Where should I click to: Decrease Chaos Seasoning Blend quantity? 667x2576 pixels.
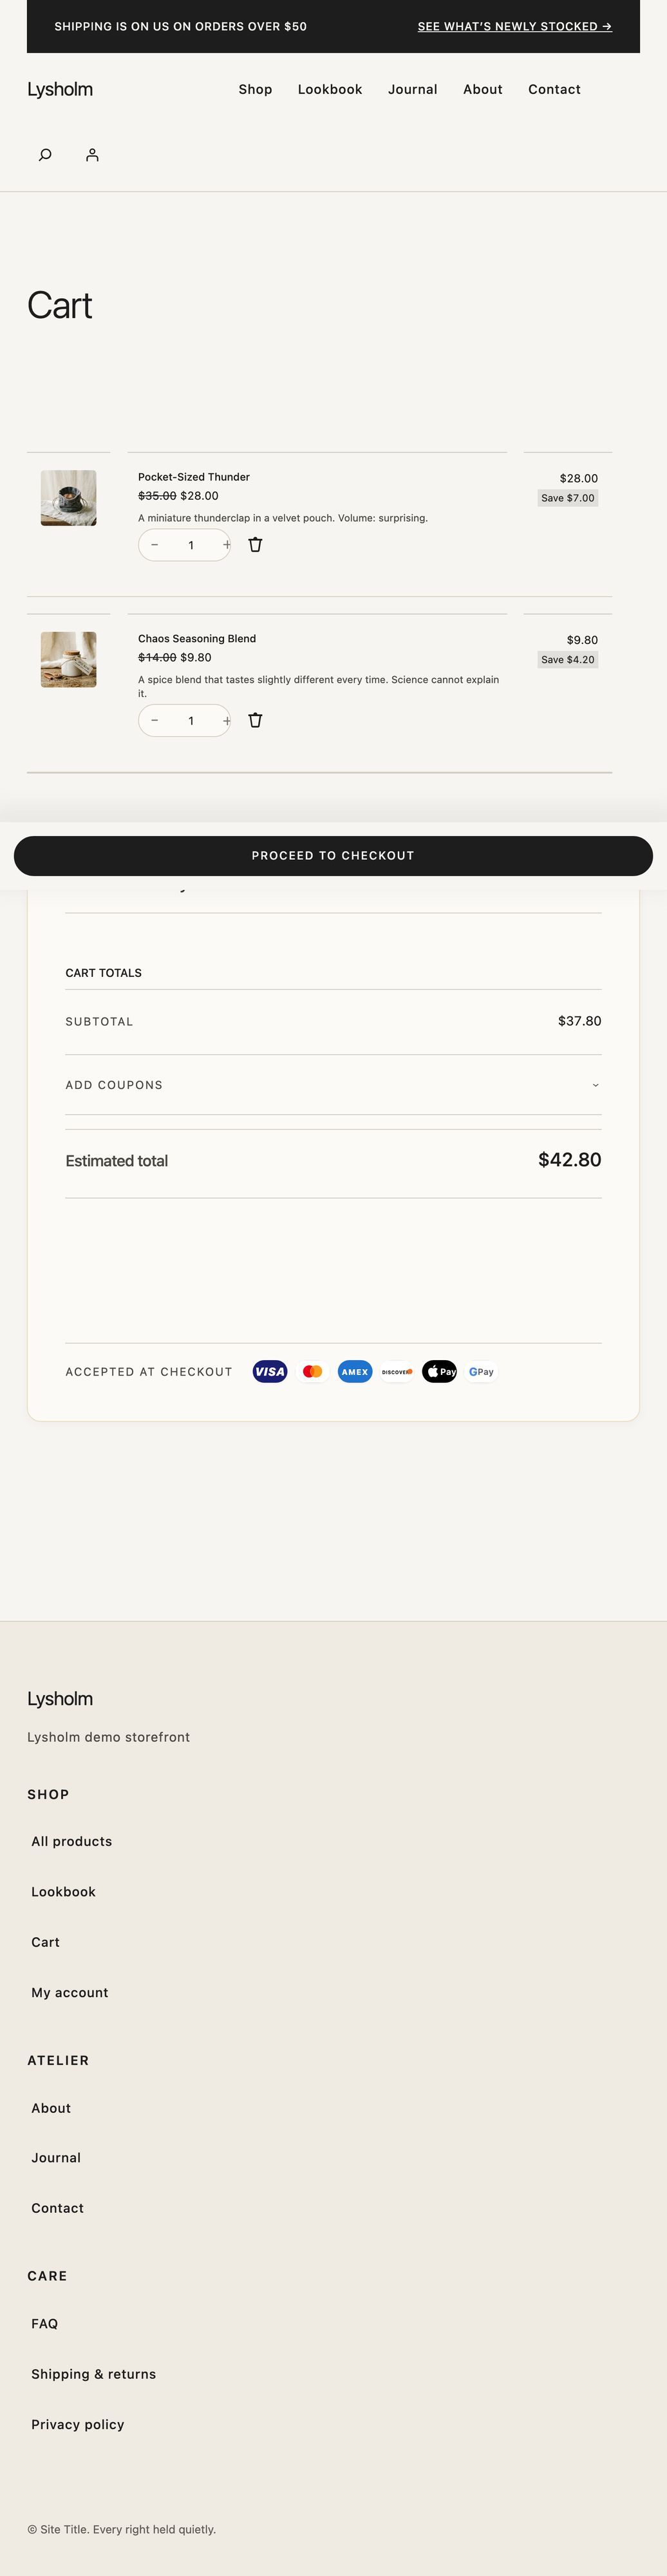(155, 721)
